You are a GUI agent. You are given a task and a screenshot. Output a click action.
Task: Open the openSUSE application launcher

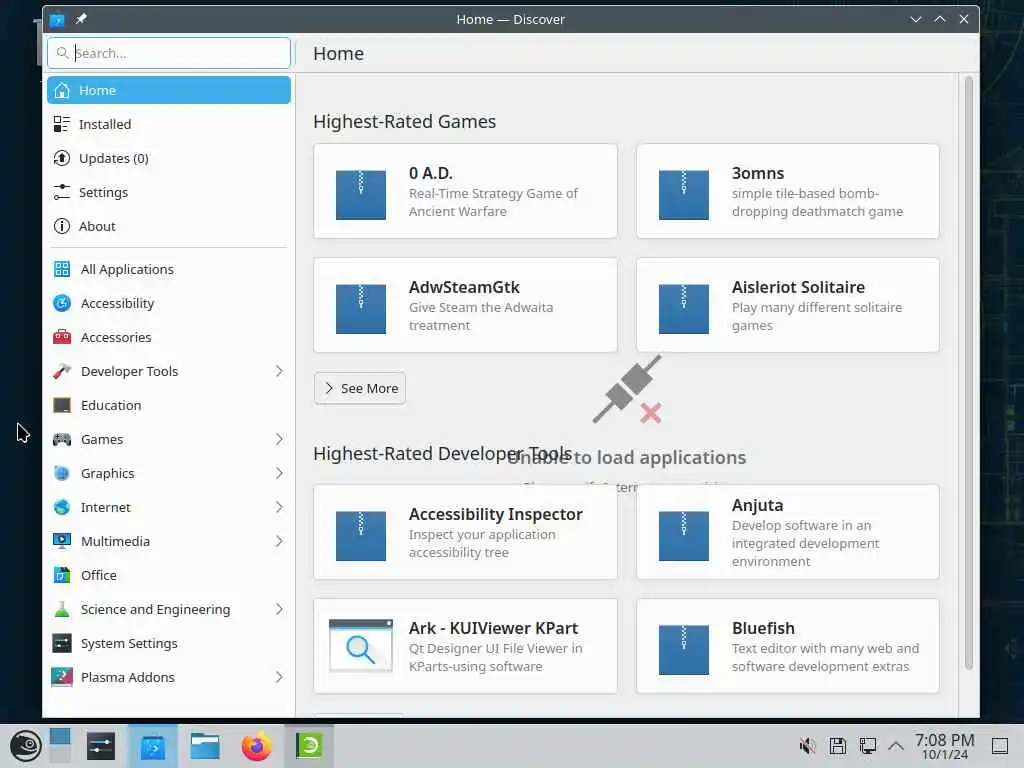tap(25, 746)
